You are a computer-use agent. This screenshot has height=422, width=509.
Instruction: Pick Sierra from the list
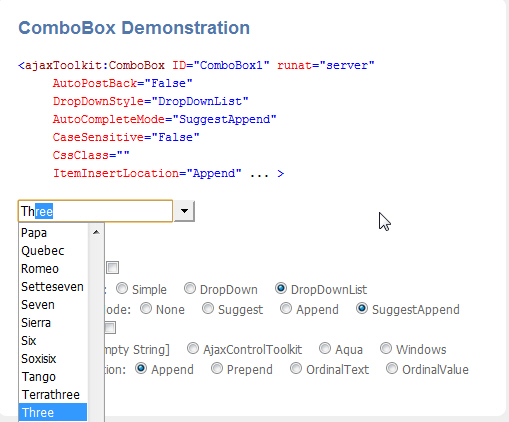[x=53, y=323]
